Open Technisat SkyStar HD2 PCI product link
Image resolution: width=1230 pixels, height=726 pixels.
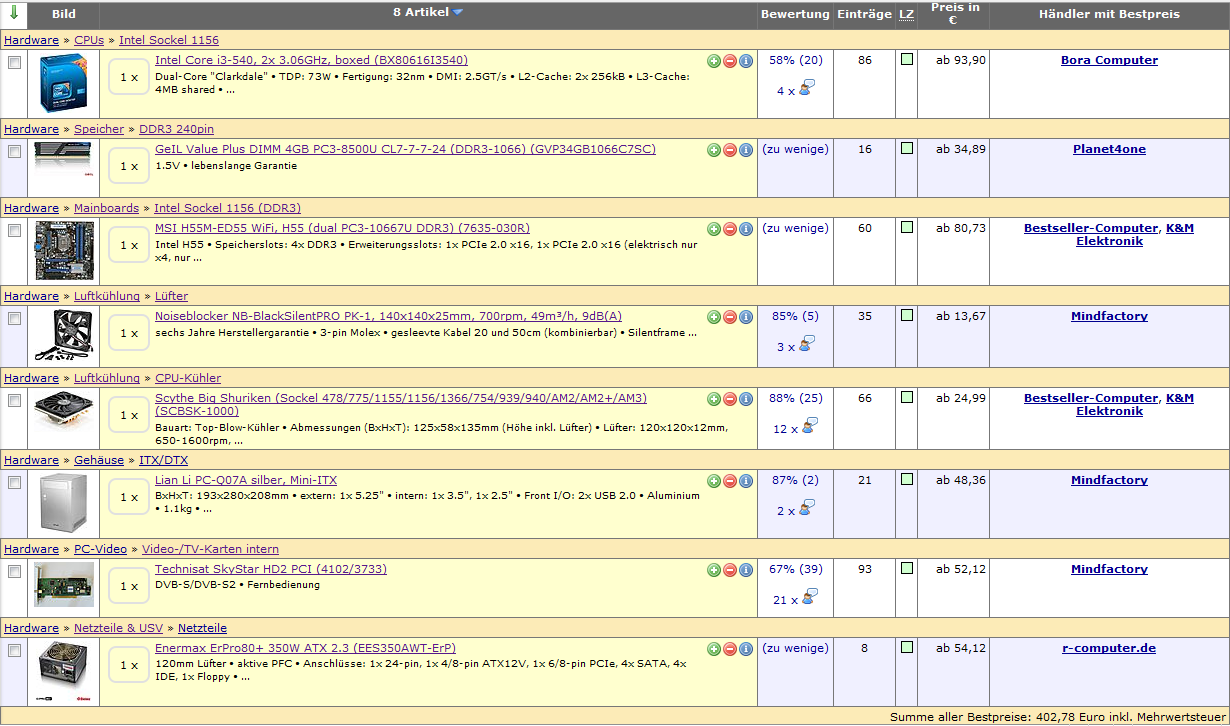271,569
